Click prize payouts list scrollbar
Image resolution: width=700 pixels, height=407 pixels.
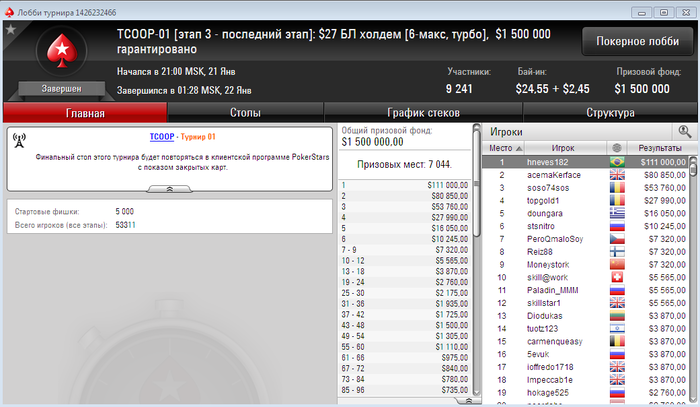coord(476,260)
